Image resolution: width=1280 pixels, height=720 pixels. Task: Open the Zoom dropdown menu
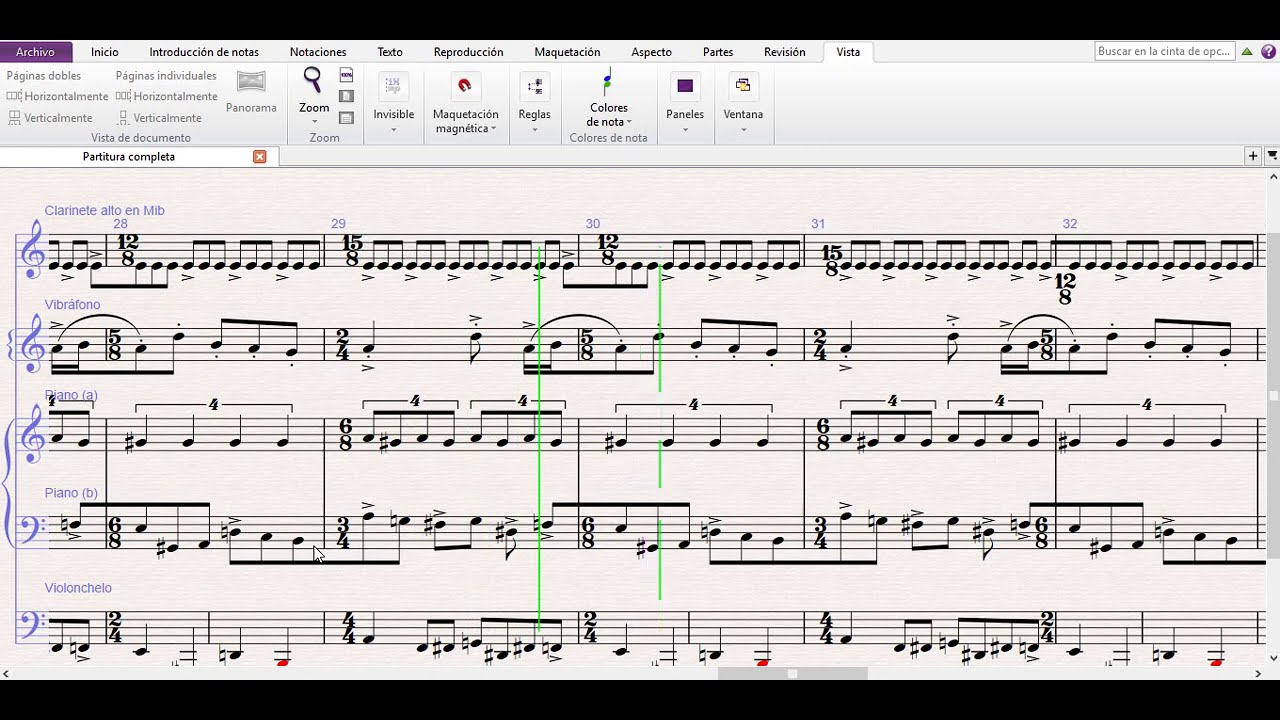(x=314, y=114)
